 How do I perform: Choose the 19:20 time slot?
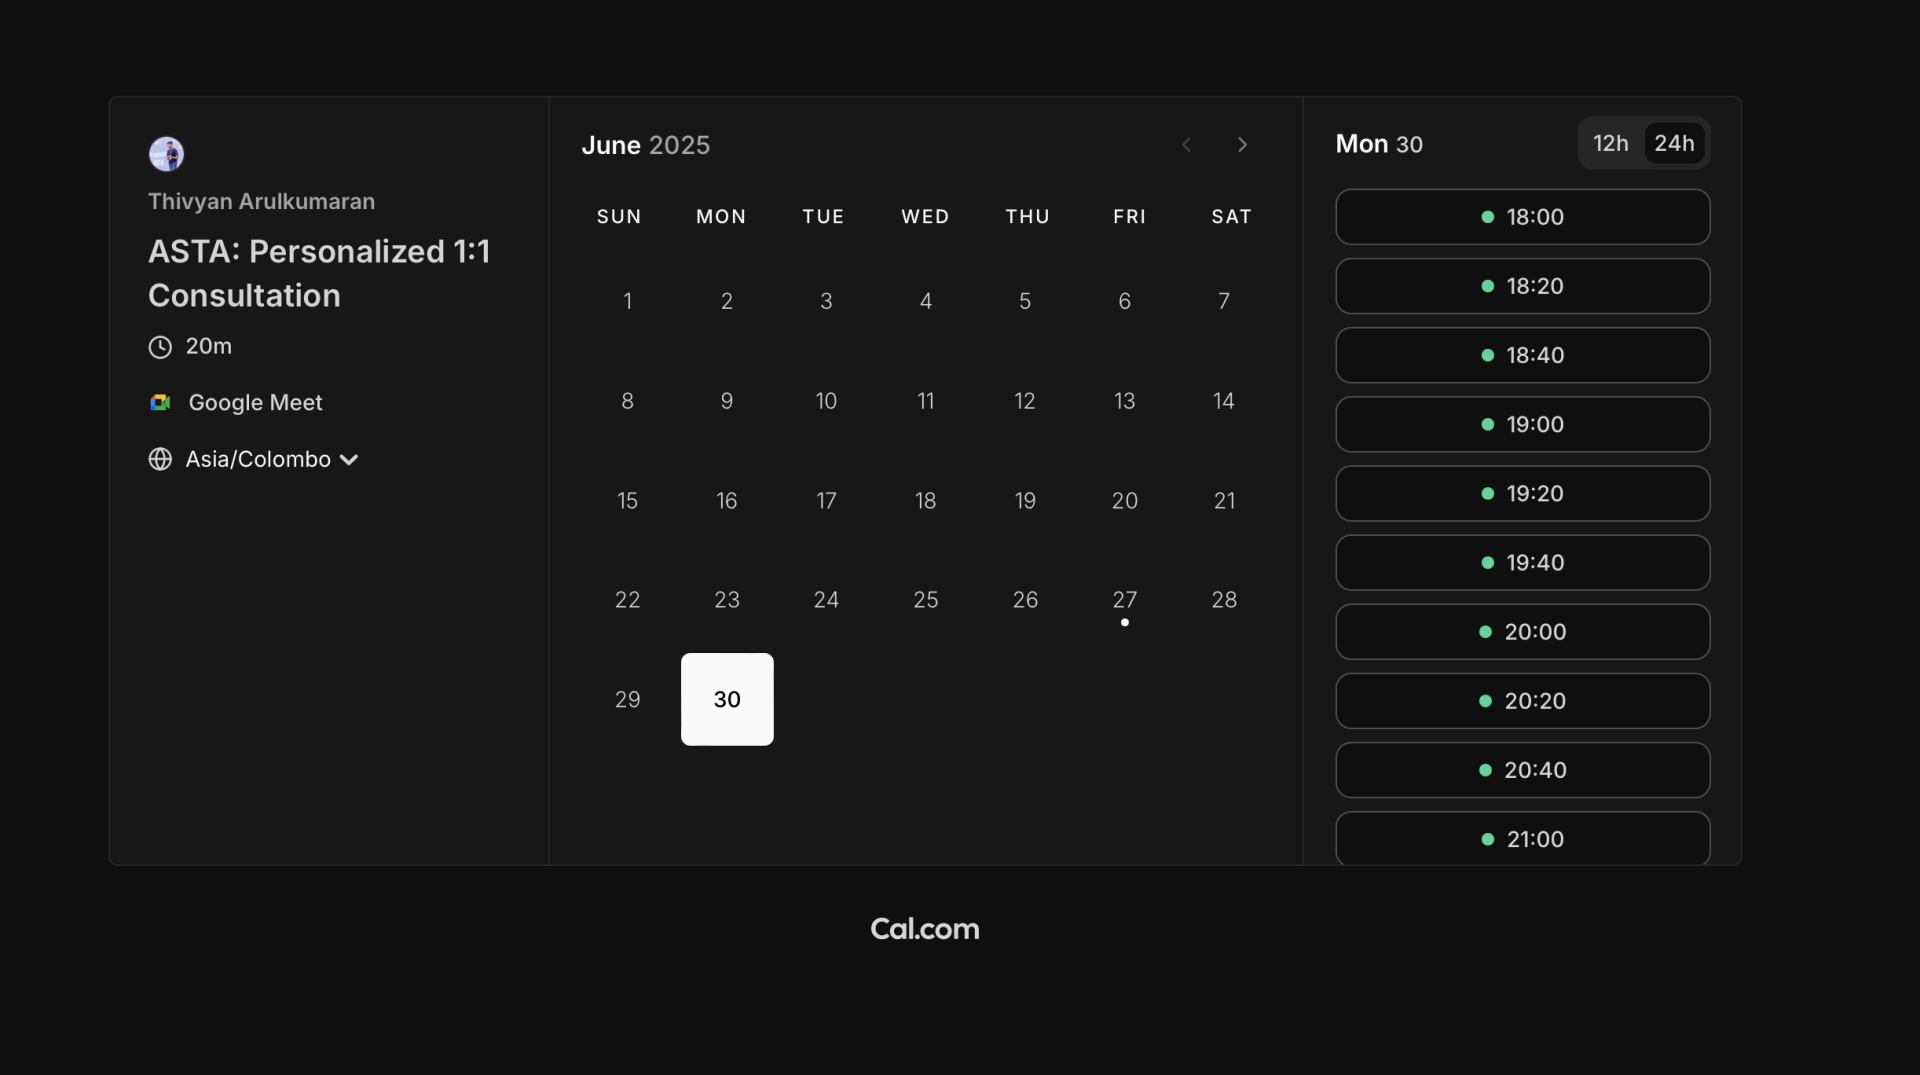(1522, 494)
